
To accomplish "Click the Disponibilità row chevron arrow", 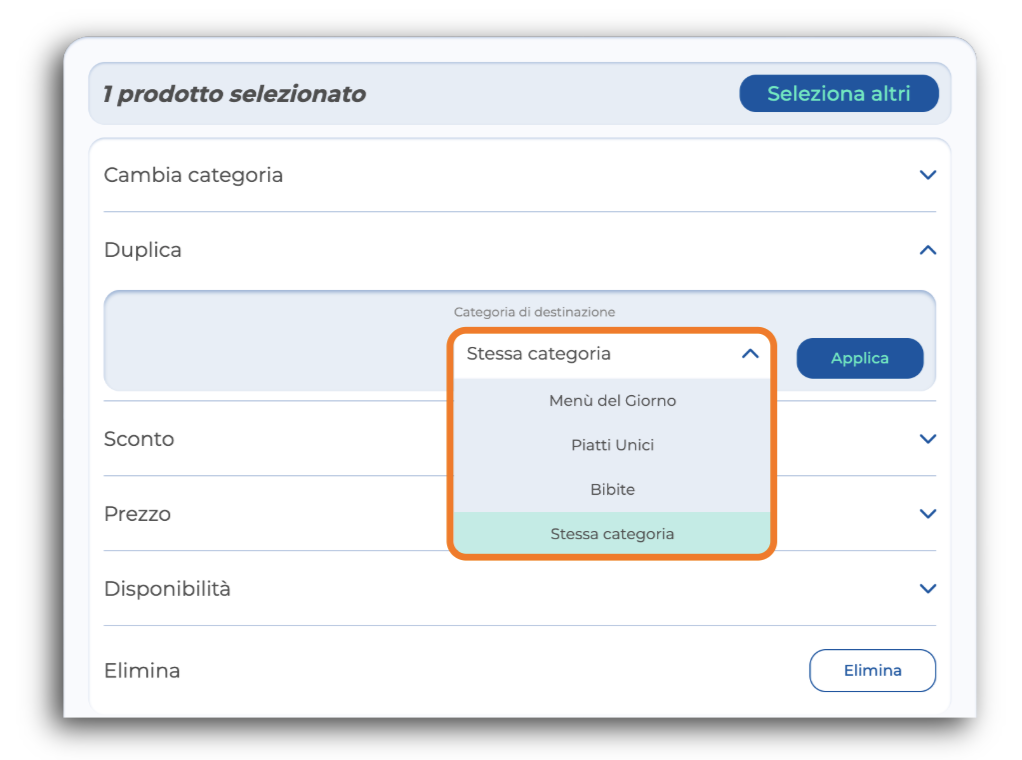I will tap(927, 589).
